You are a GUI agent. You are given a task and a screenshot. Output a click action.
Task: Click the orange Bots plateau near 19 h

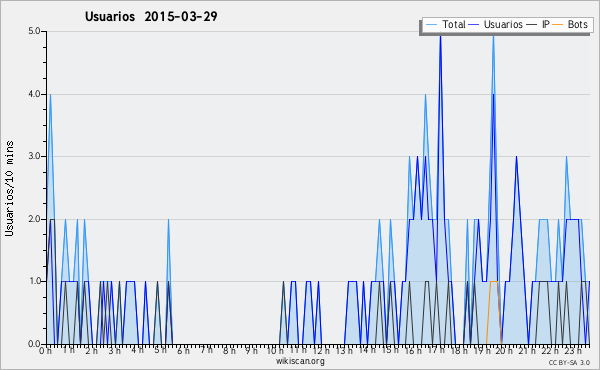[x=494, y=282]
